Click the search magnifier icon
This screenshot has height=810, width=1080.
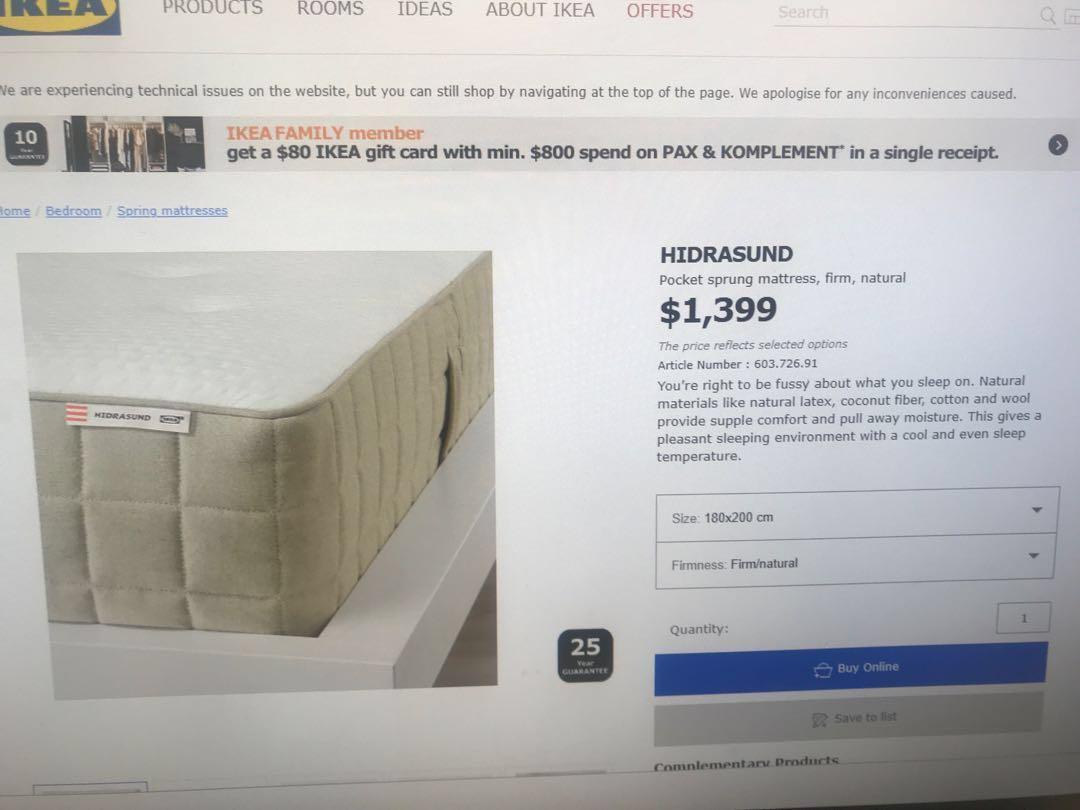click(1048, 15)
